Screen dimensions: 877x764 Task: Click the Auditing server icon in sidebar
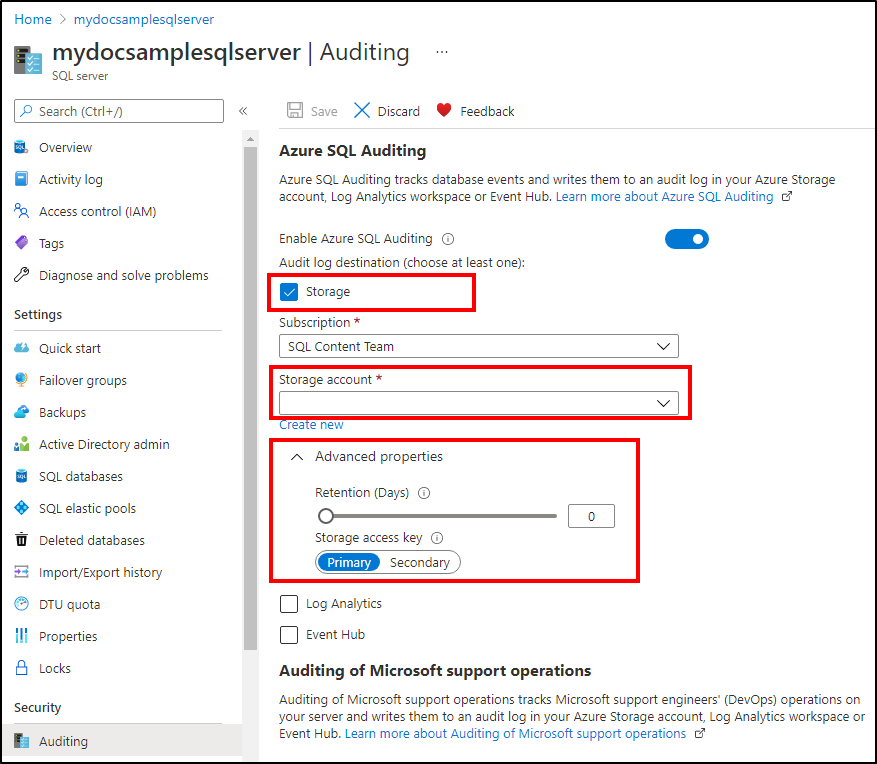tap(21, 741)
